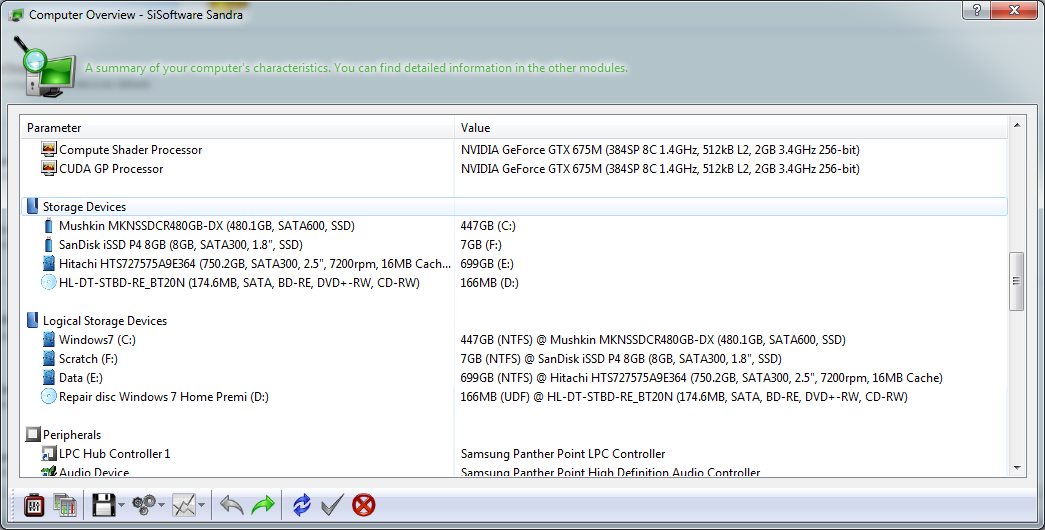Click the Repair disc (D:) disc icon
Image resolution: width=1045 pixels, height=530 pixels.
click(x=48, y=397)
